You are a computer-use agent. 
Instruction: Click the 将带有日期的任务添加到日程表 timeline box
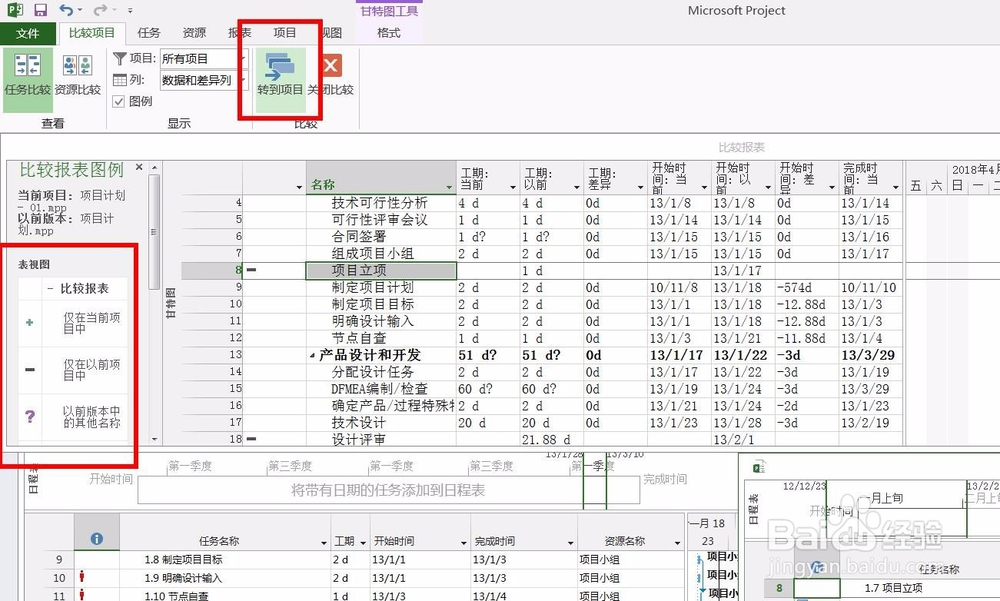click(388, 490)
